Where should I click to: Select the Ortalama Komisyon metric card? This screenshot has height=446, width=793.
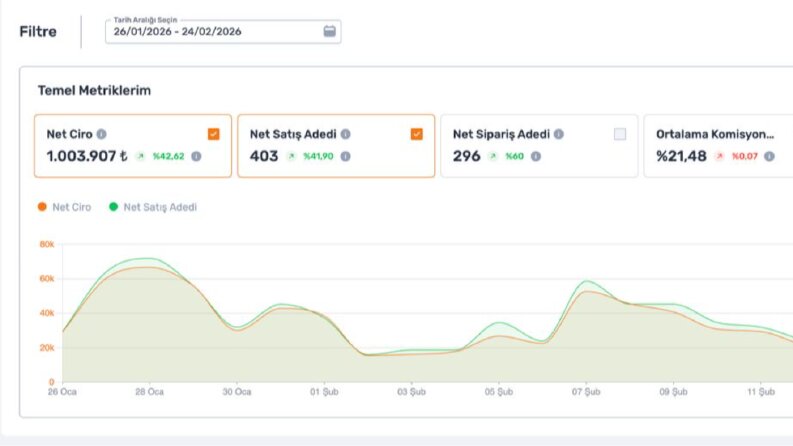(718, 146)
